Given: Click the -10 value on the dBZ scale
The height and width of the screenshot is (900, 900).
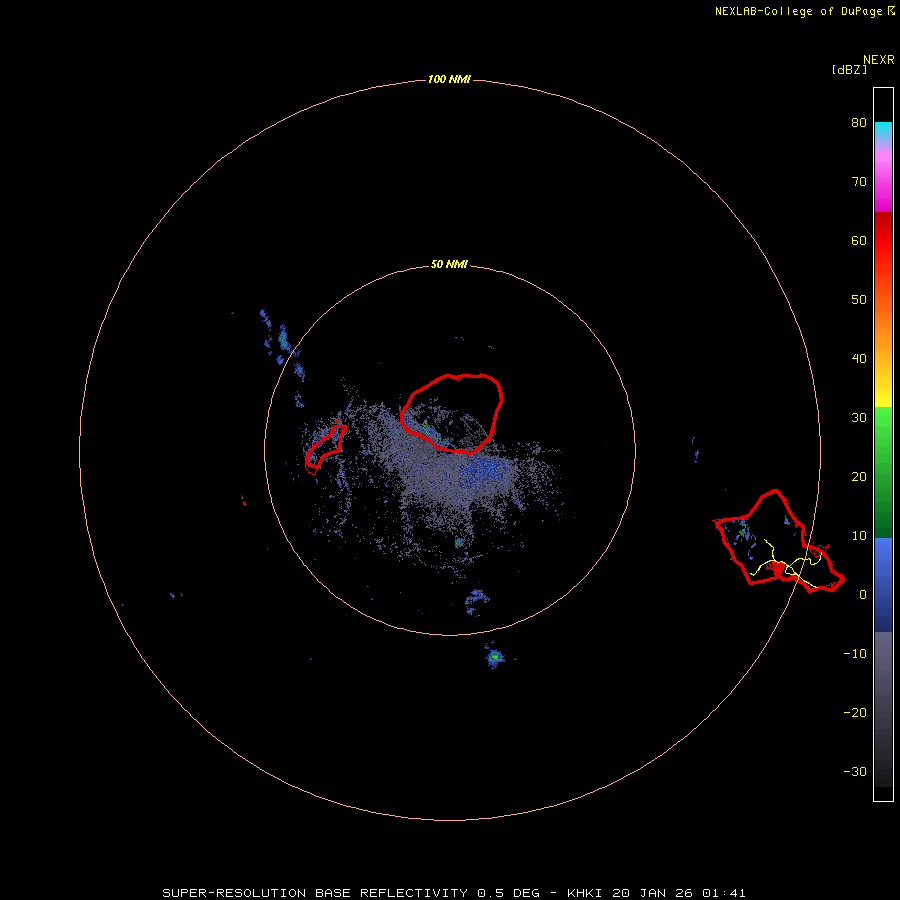Looking at the screenshot, I should [x=855, y=654].
